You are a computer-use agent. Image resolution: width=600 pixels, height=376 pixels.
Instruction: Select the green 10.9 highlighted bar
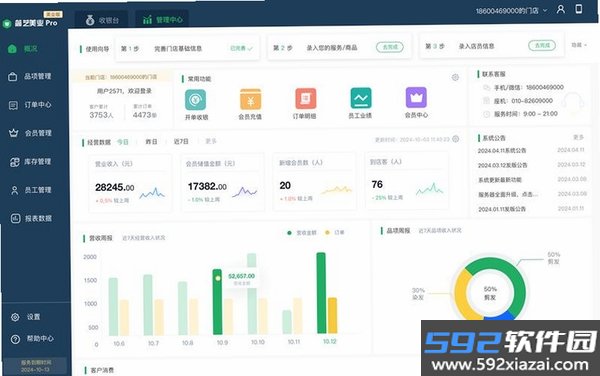(217, 302)
